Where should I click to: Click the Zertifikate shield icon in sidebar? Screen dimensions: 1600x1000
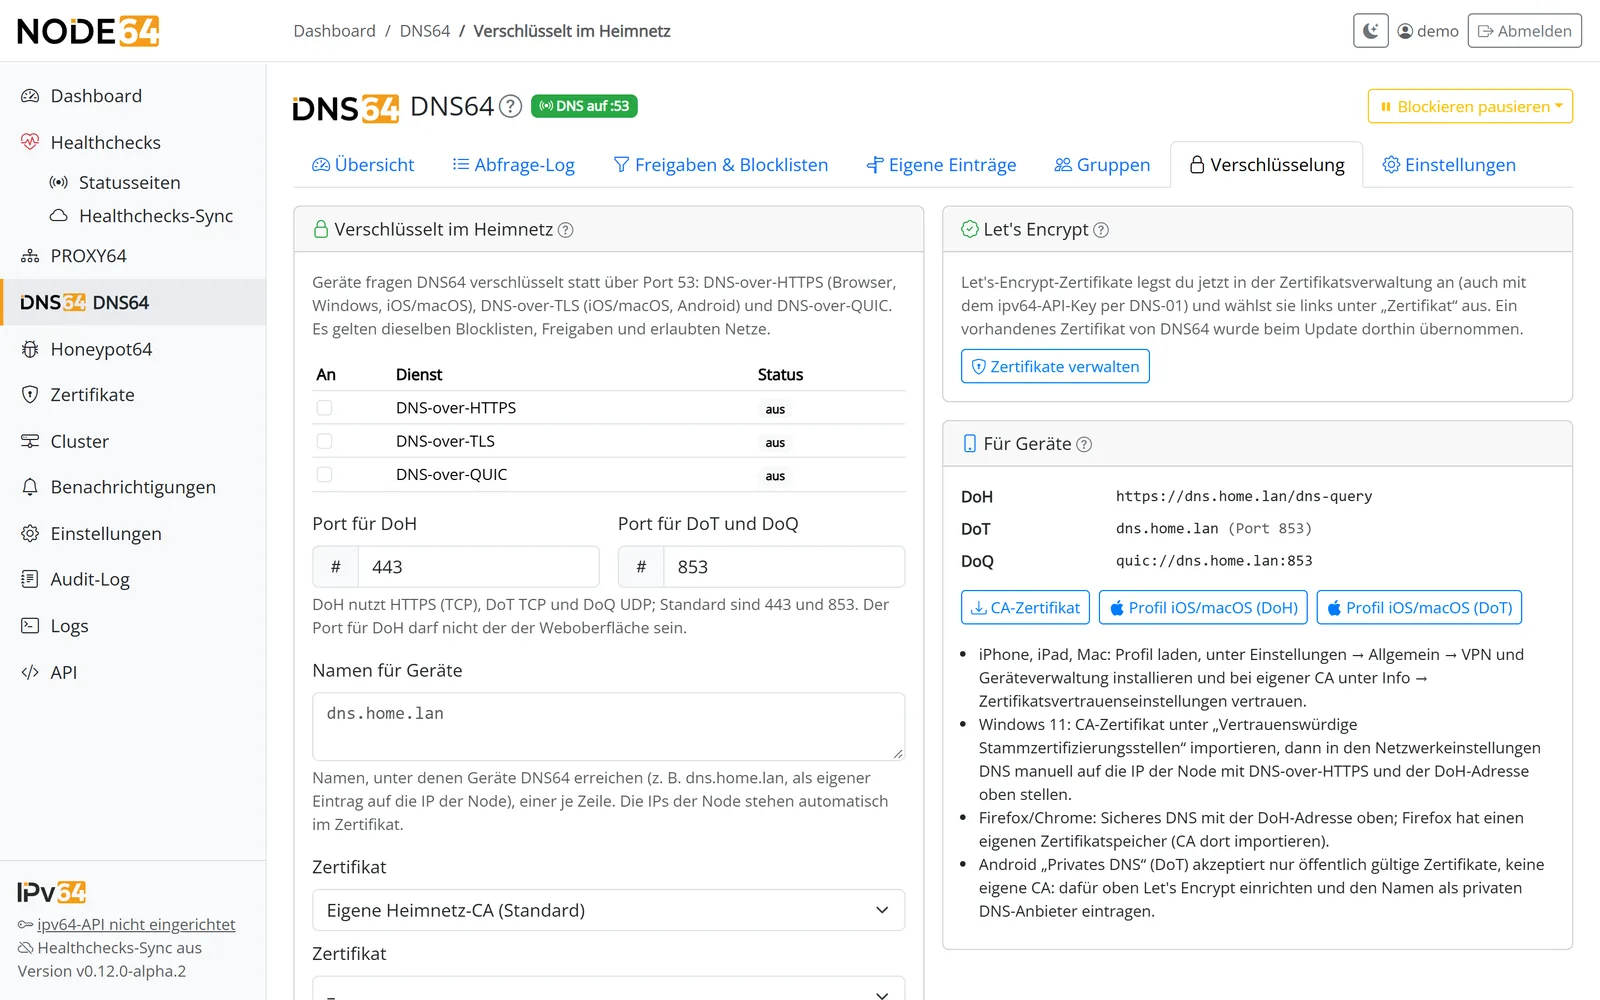pyautogui.click(x=30, y=395)
